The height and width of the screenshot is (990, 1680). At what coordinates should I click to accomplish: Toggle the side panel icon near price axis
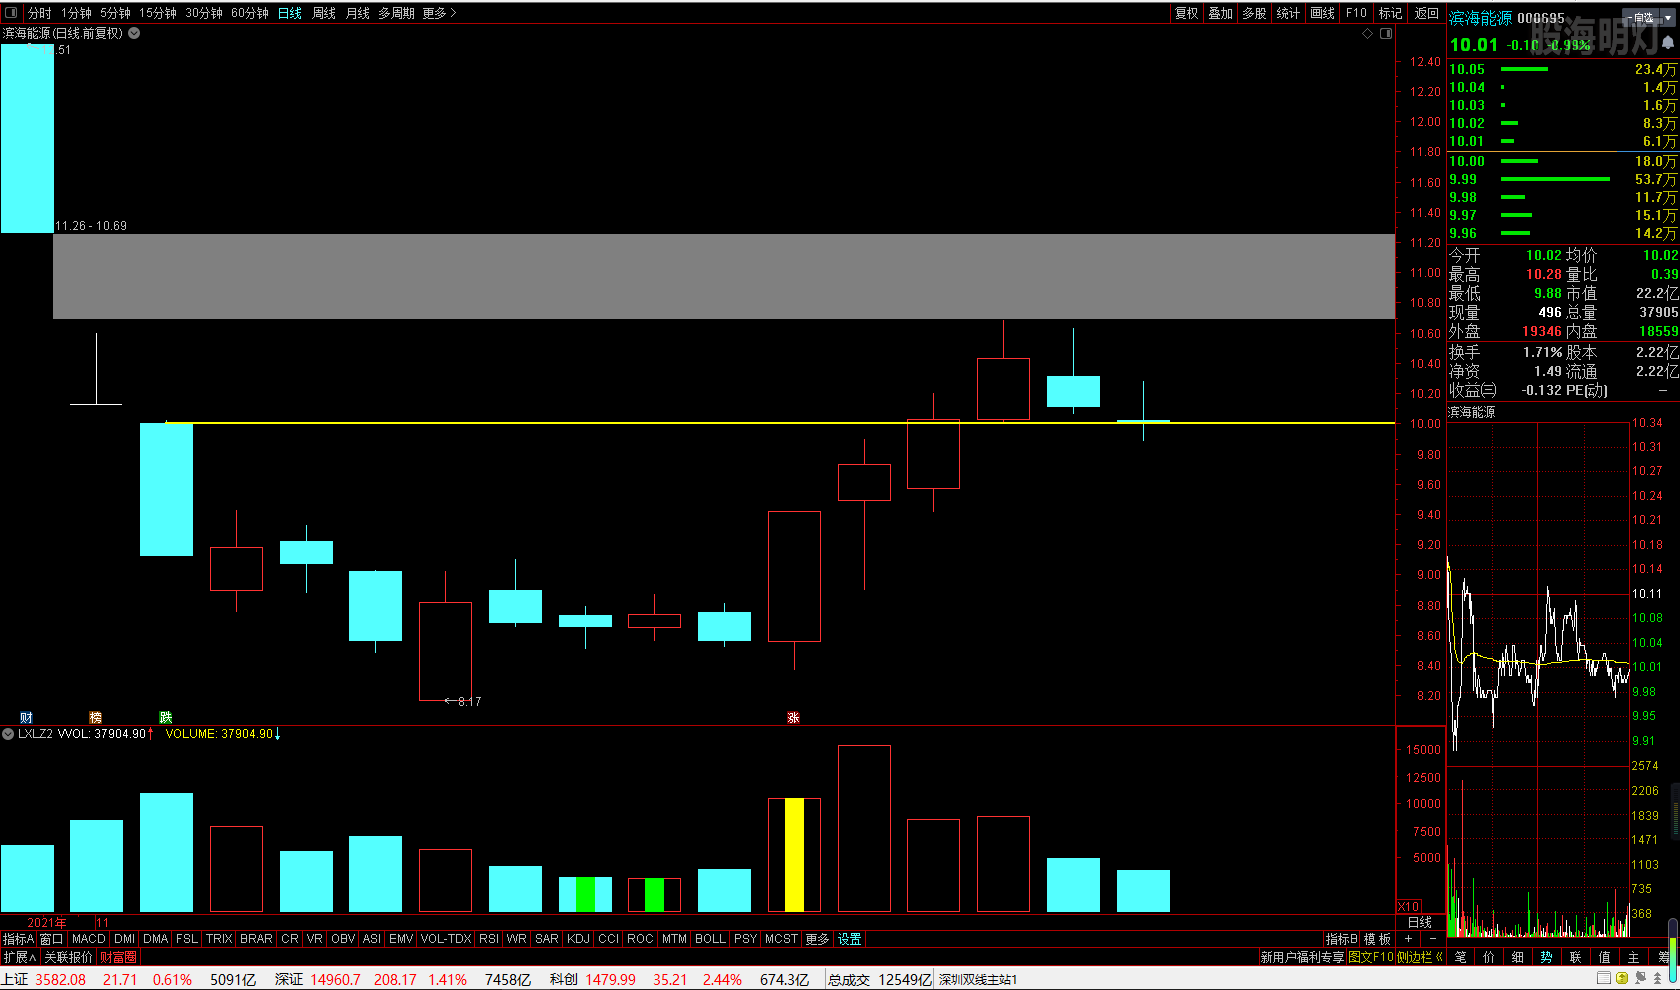[1386, 34]
